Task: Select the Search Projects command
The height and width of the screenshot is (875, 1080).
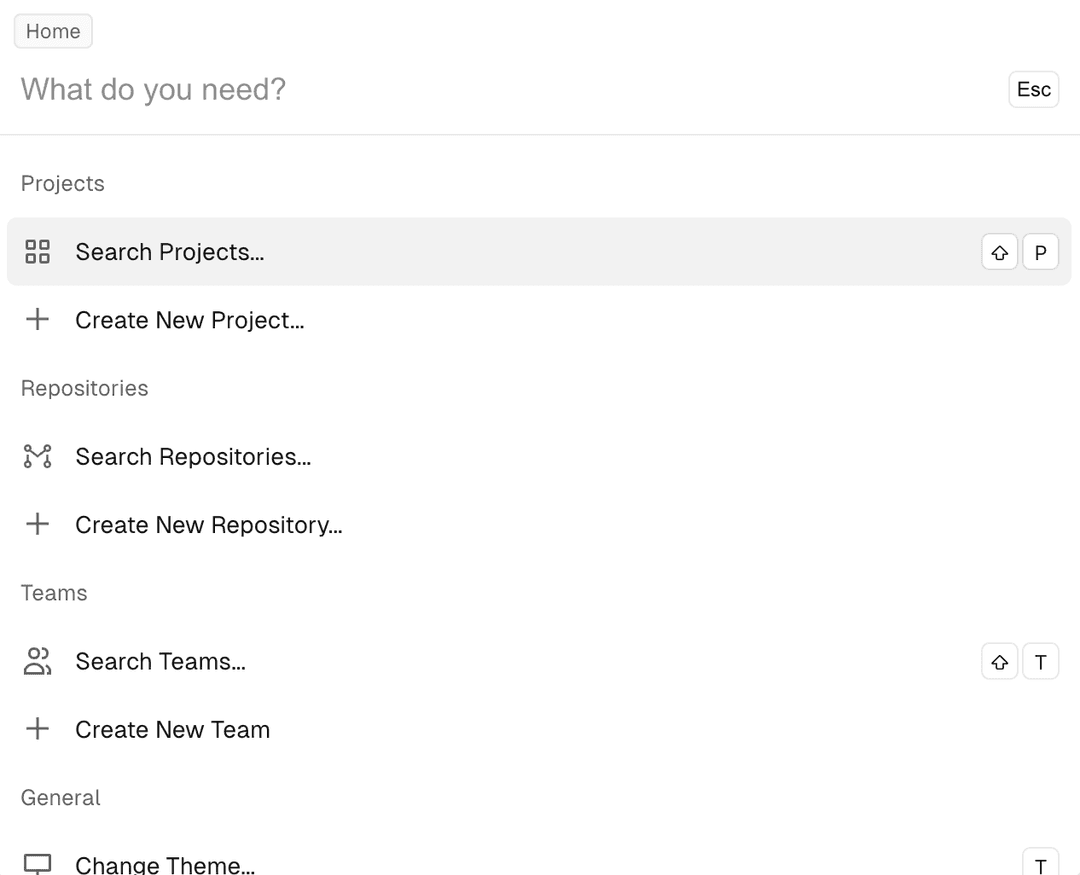Action: pyautogui.click(x=170, y=252)
